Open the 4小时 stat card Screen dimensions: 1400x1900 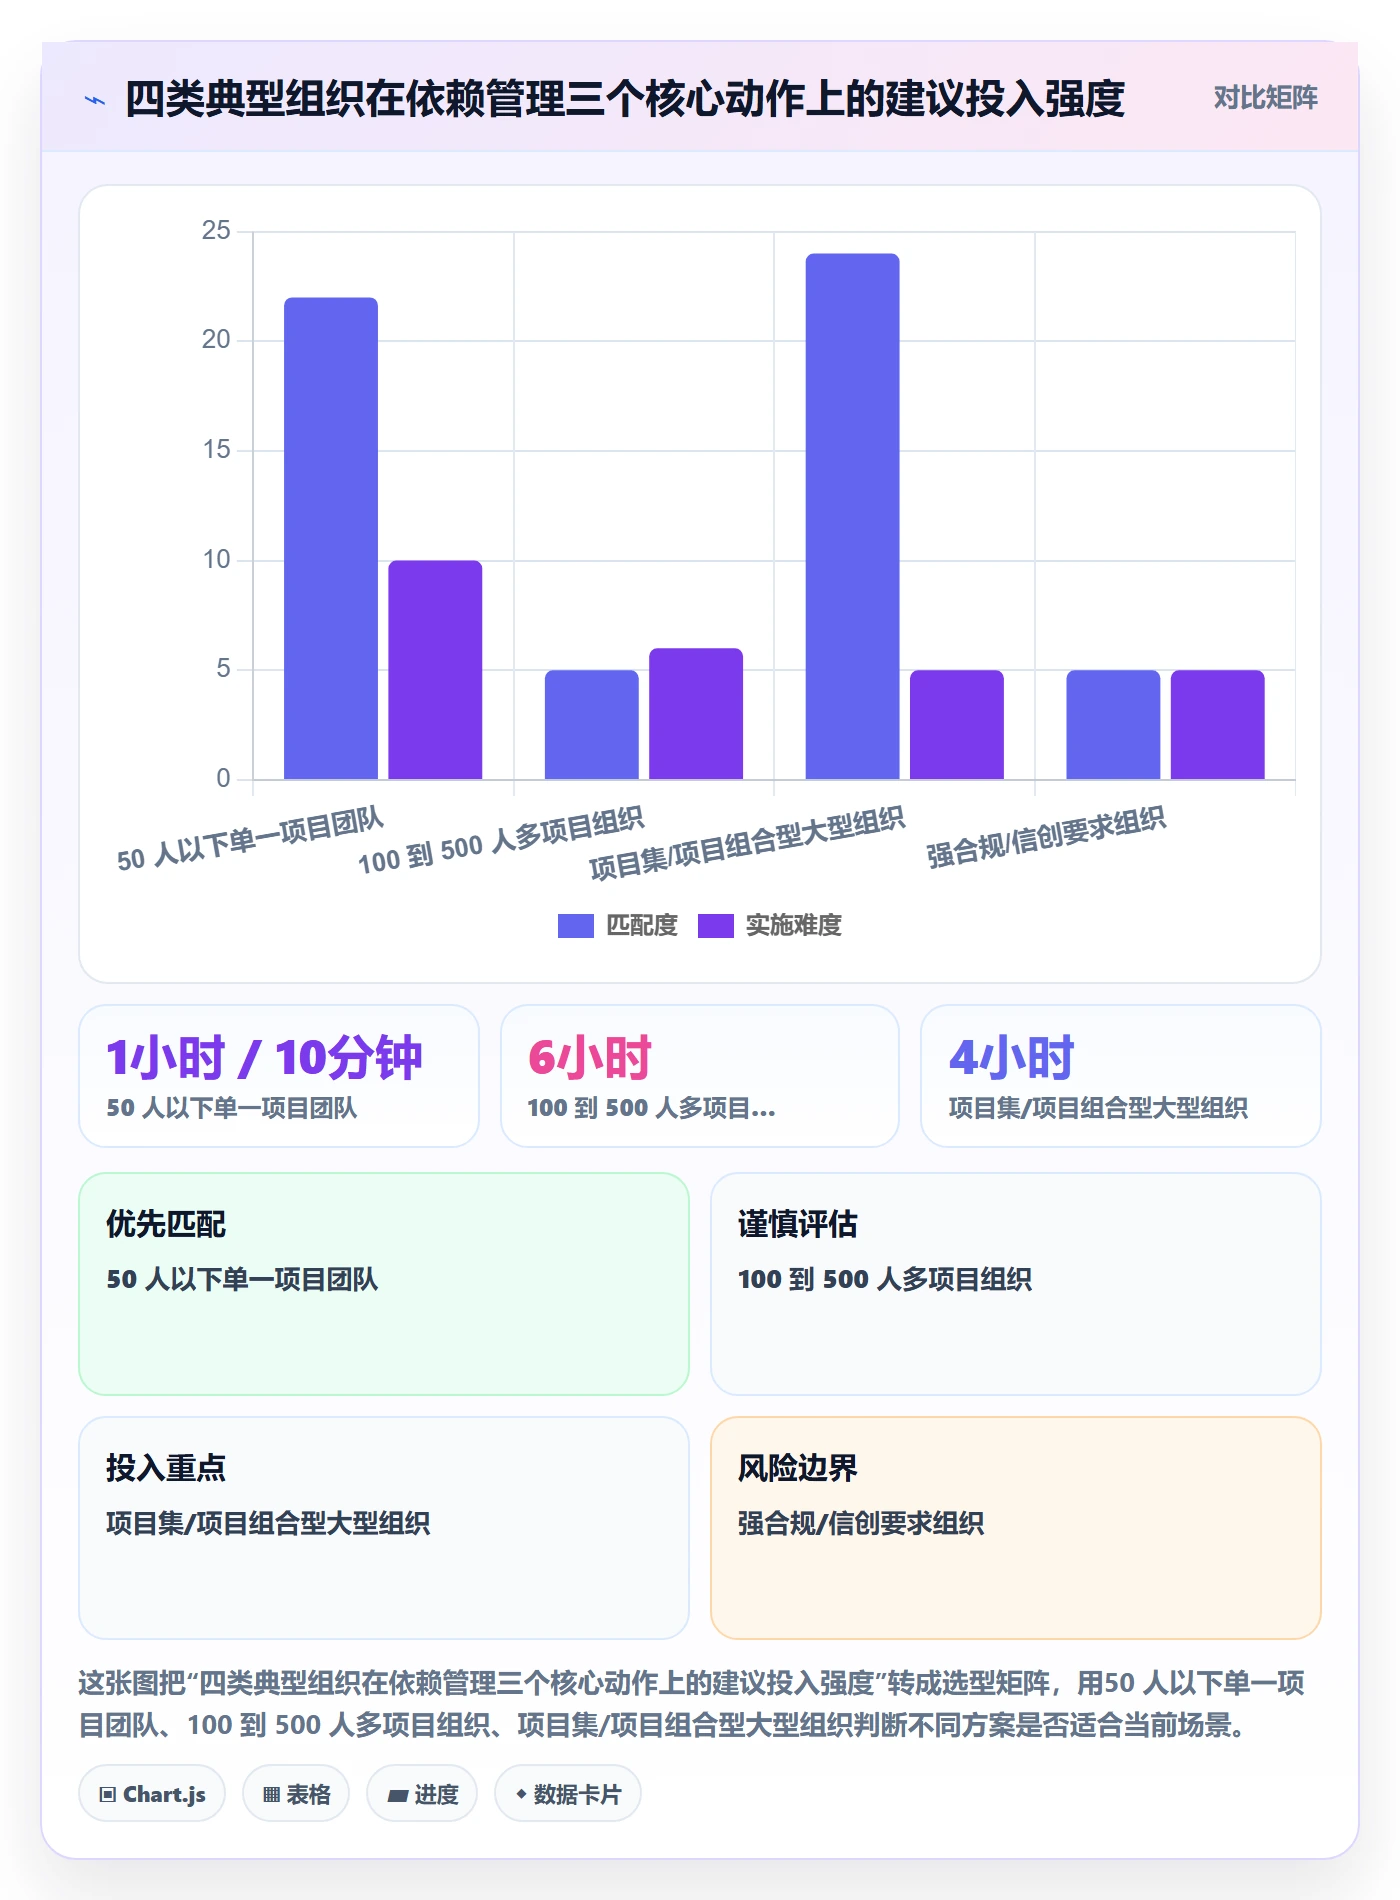[x=1121, y=1076]
